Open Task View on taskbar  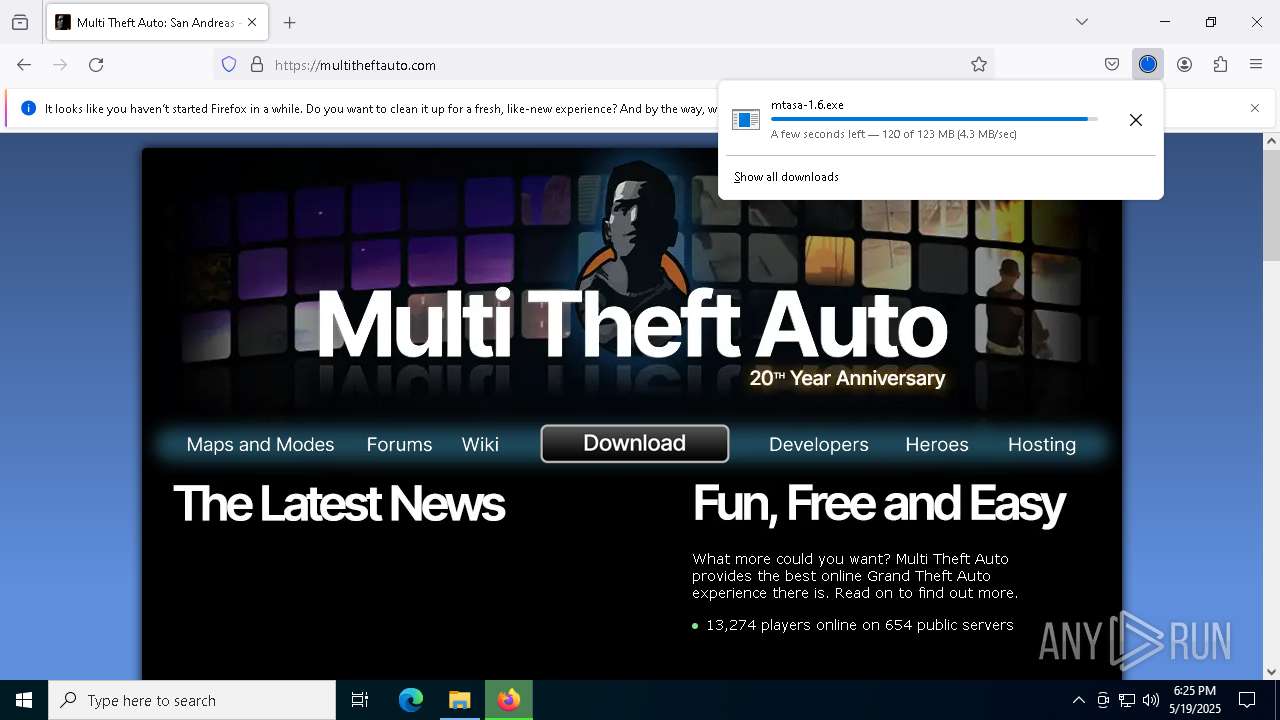(x=360, y=700)
